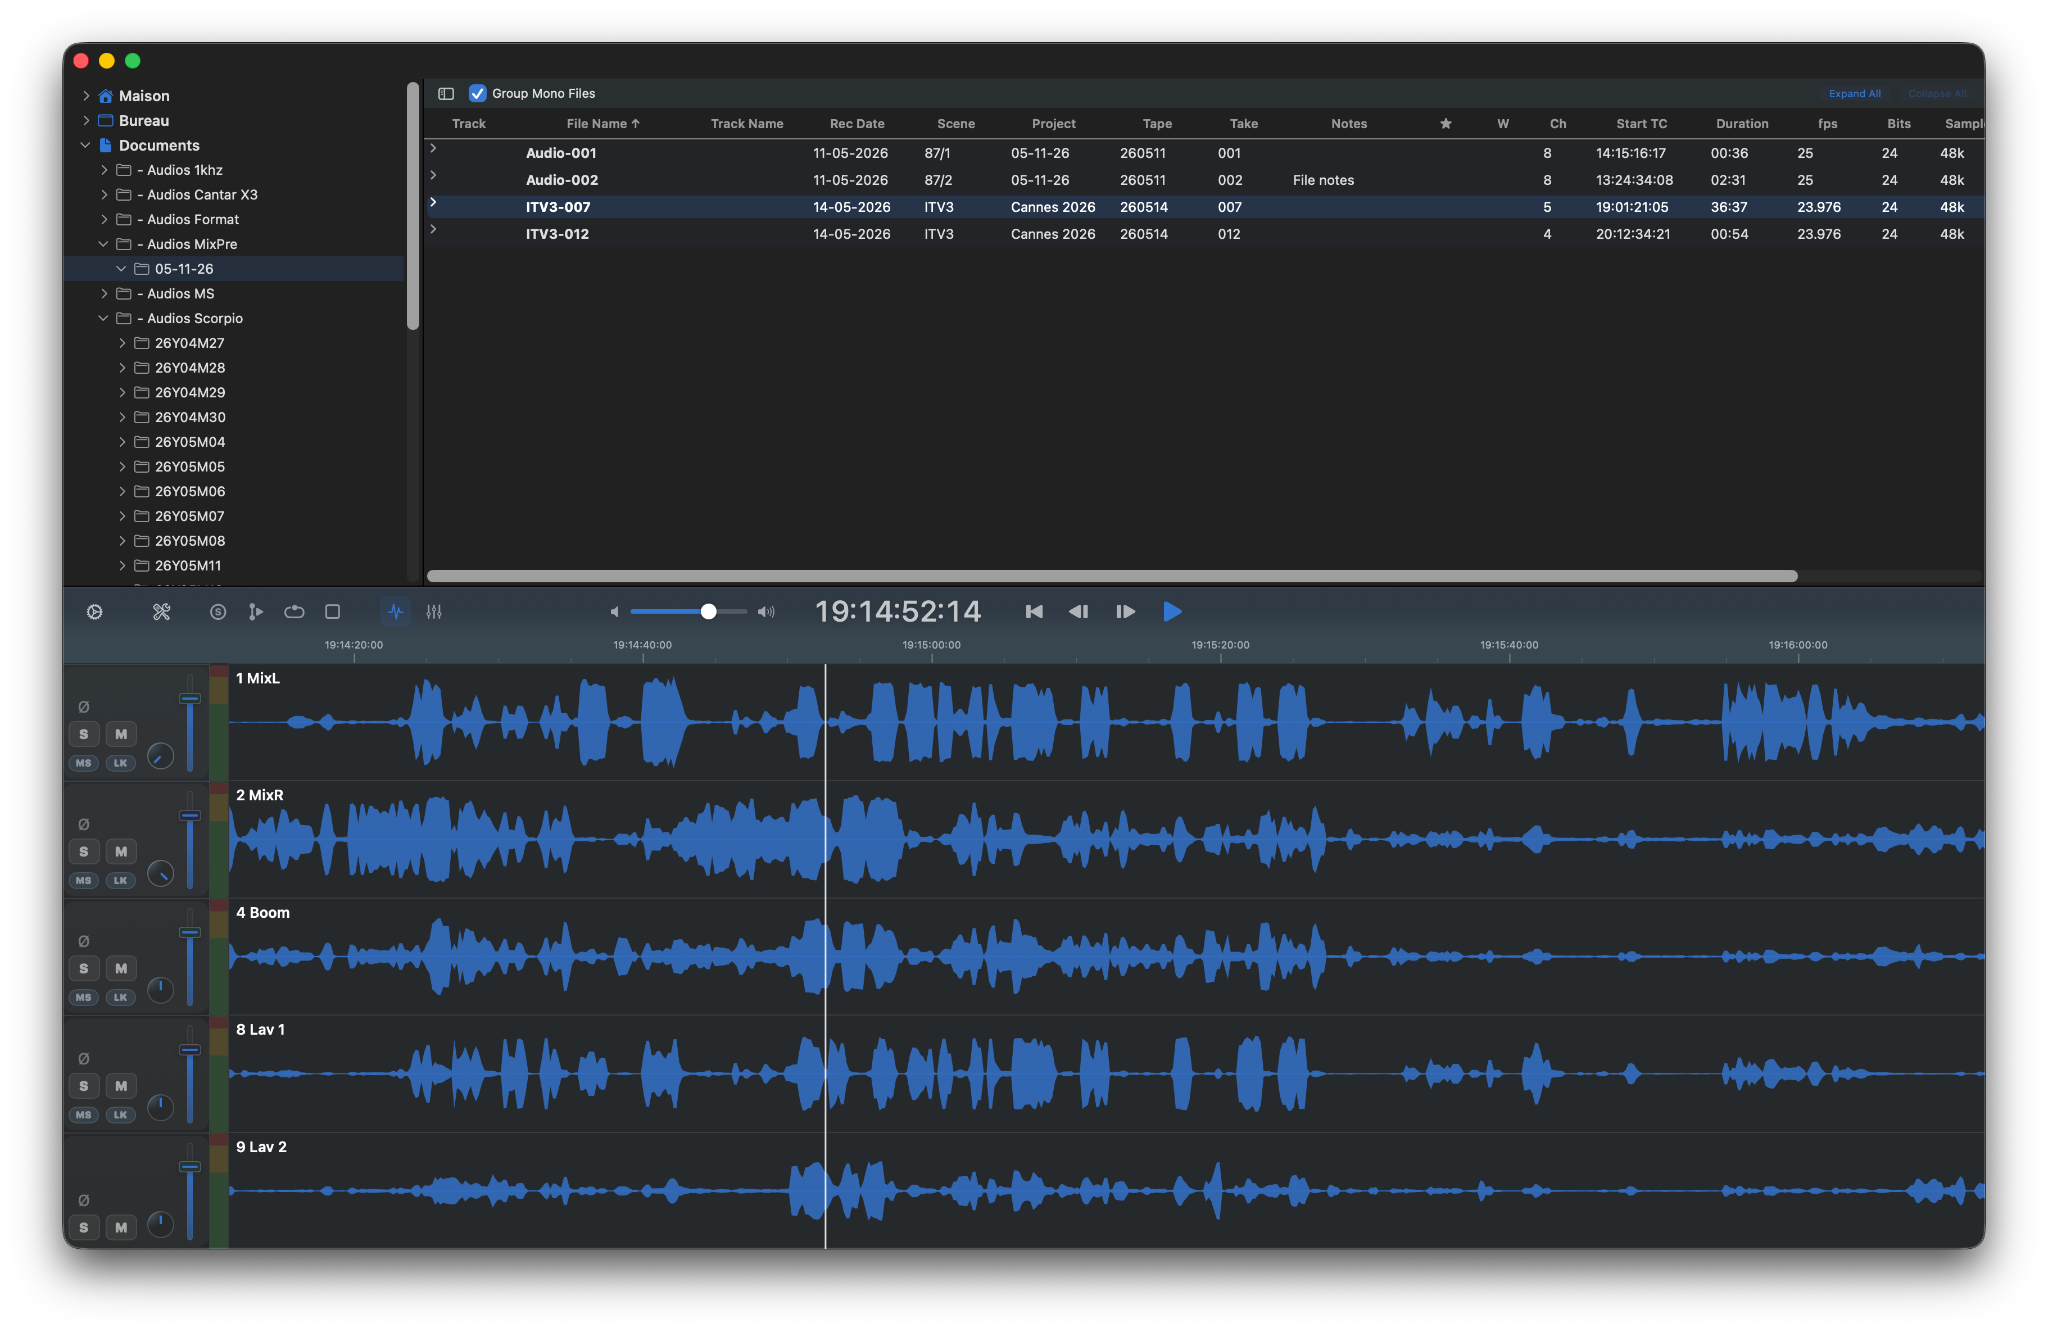Sort by File Name column header
2048x1331 pixels.
click(x=603, y=124)
